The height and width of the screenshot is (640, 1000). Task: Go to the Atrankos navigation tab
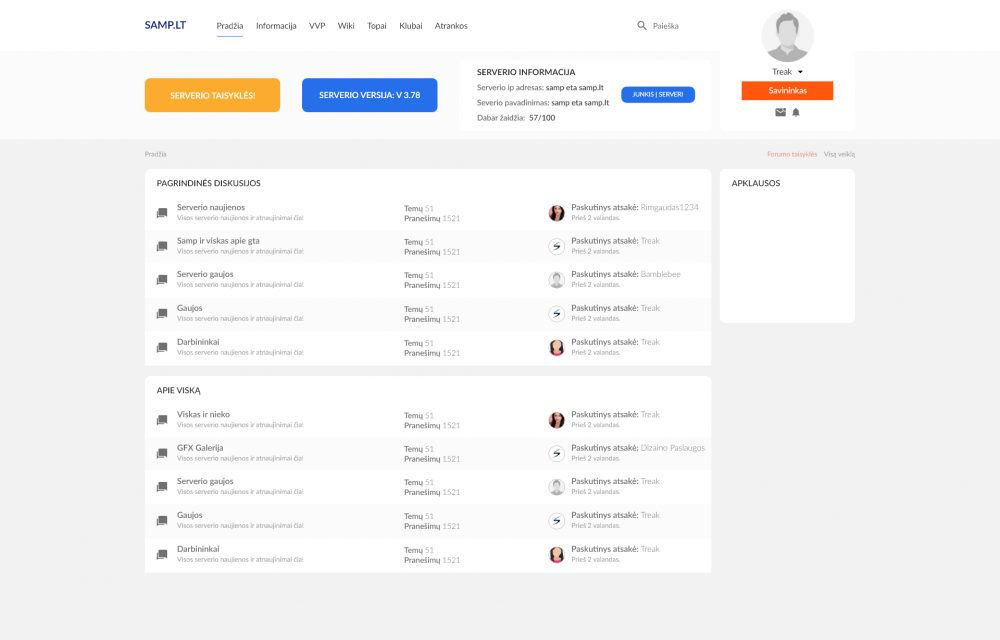click(x=451, y=26)
